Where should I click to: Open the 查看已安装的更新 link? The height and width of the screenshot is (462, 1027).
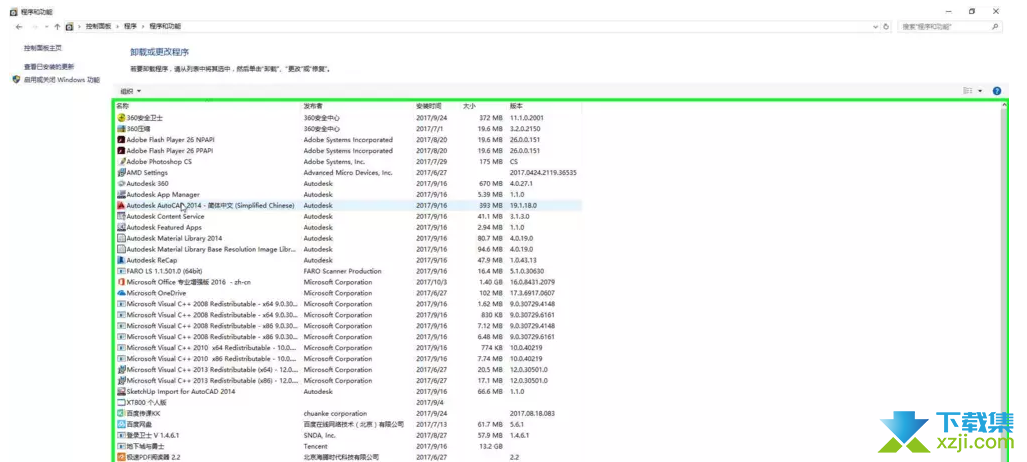pos(49,67)
